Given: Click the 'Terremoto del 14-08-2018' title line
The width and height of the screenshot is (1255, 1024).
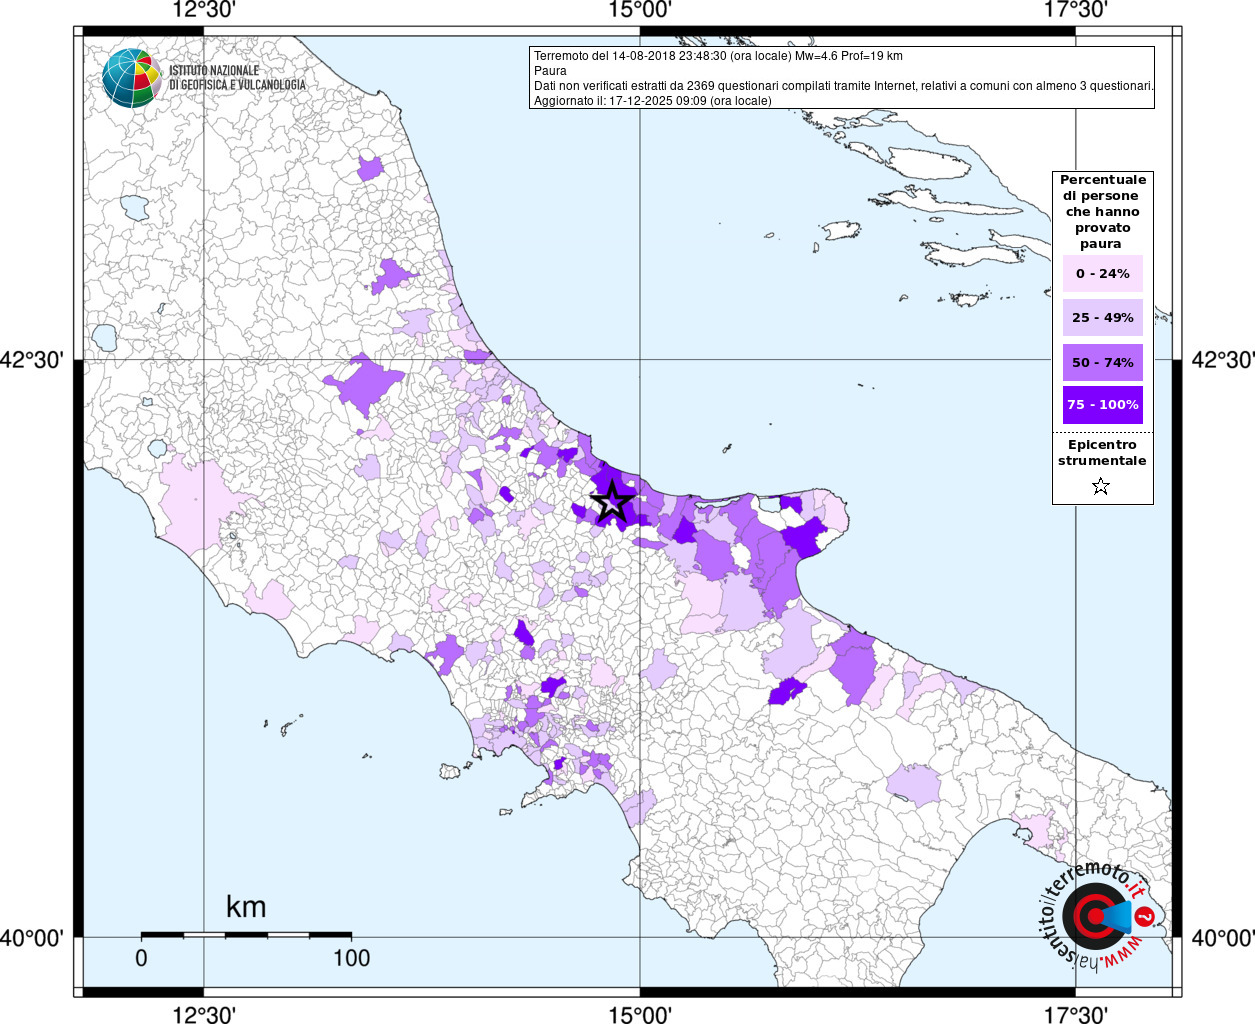Looking at the screenshot, I should (x=718, y=56).
